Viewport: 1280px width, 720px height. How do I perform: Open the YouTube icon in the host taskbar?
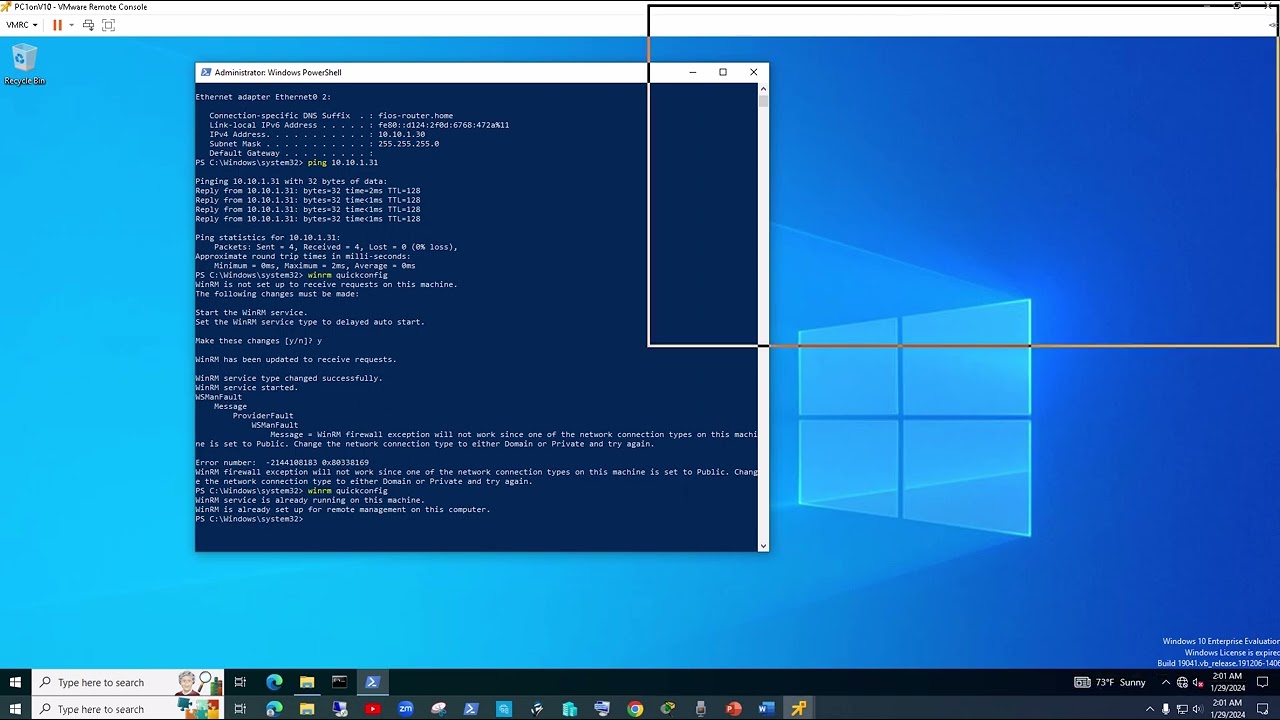pyautogui.click(x=373, y=709)
